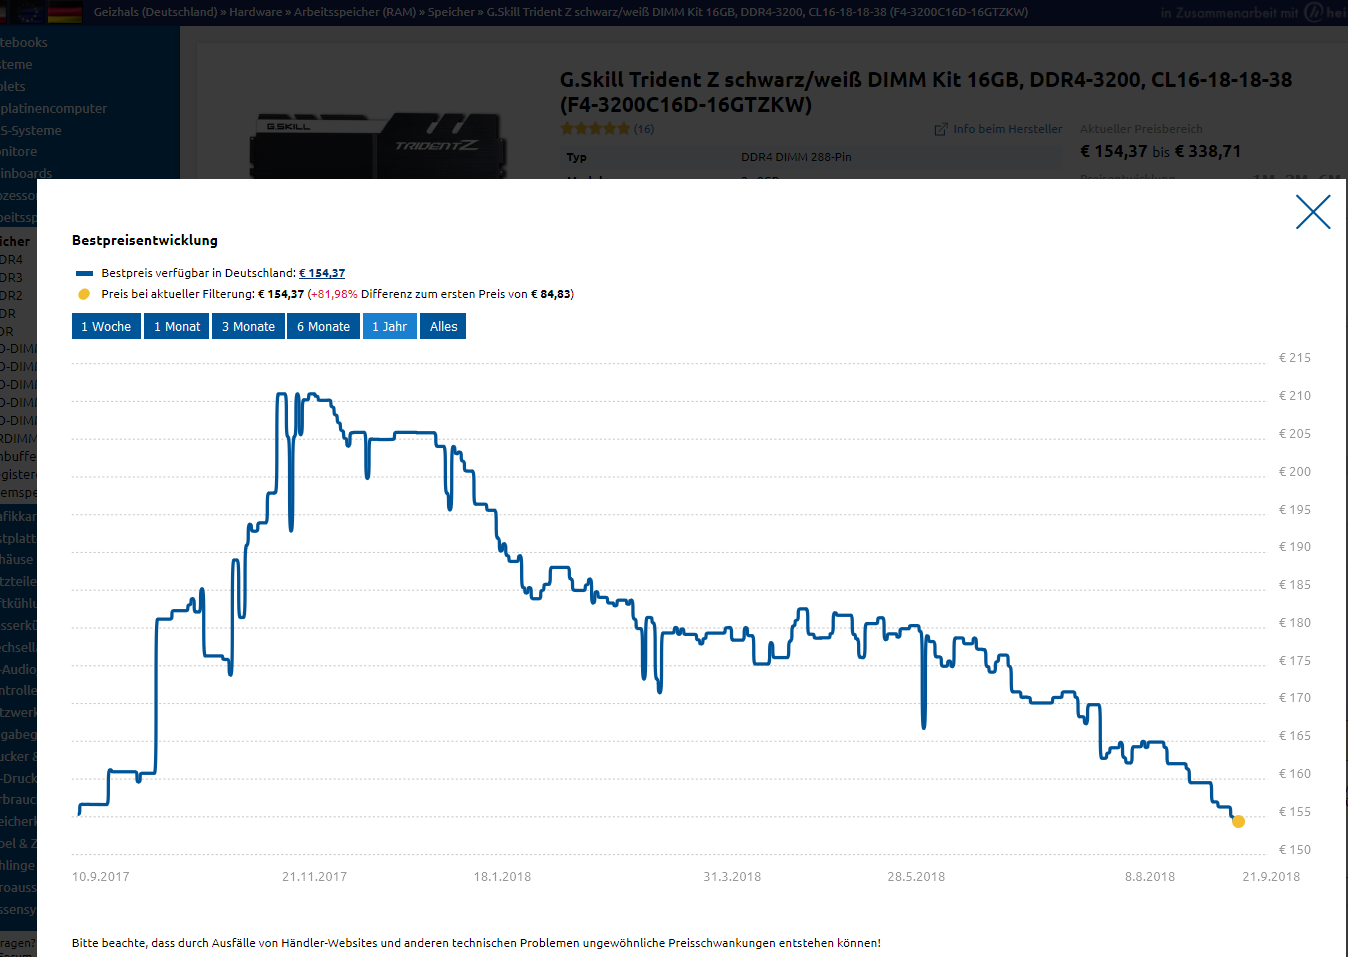The width and height of the screenshot is (1348, 957).
Task: Click the € 200 axis label
Action: pos(1295,472)
